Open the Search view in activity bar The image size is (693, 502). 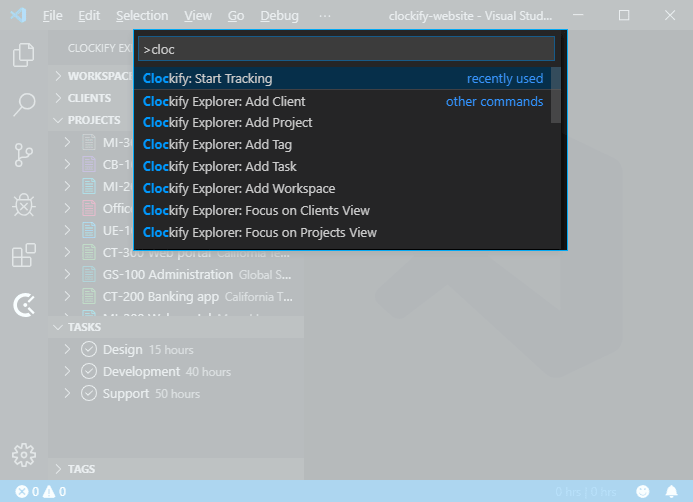[24, 105]
